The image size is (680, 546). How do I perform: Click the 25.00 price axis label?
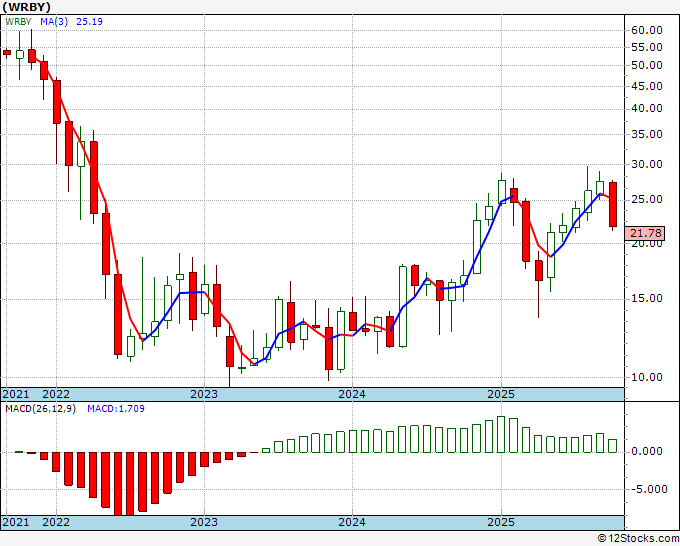[x=647, y=199]
